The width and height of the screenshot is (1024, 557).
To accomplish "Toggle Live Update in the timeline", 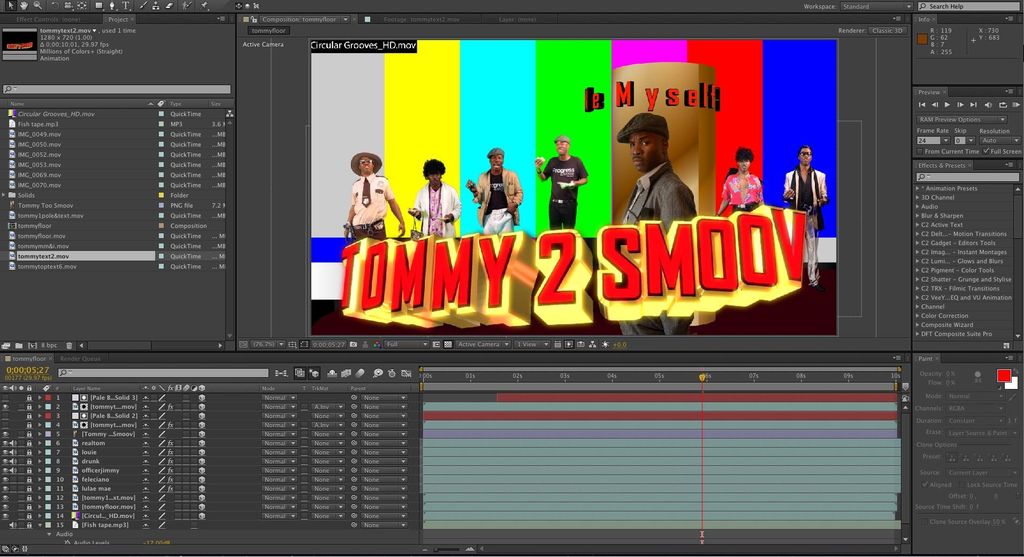I will [300, 373].
